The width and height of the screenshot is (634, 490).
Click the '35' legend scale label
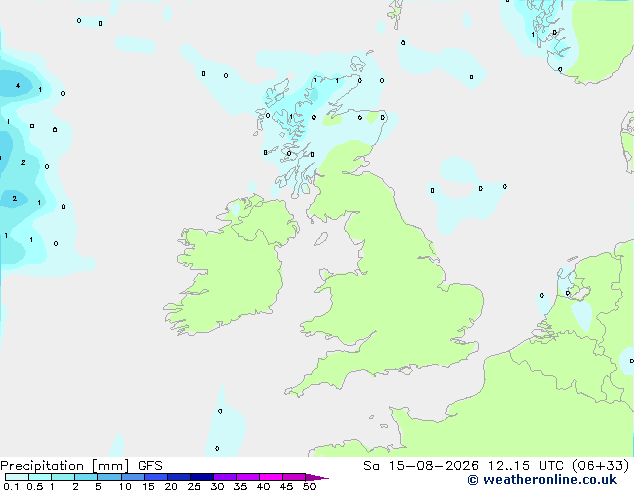point(240,486)
